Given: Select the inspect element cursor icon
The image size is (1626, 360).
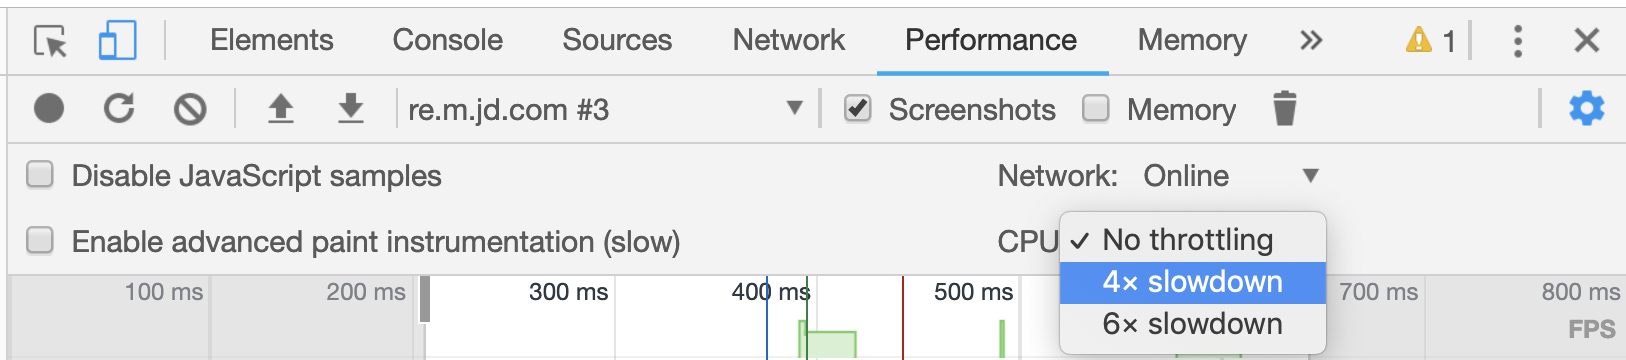Looking at the screenshot, I should (50, 41).
